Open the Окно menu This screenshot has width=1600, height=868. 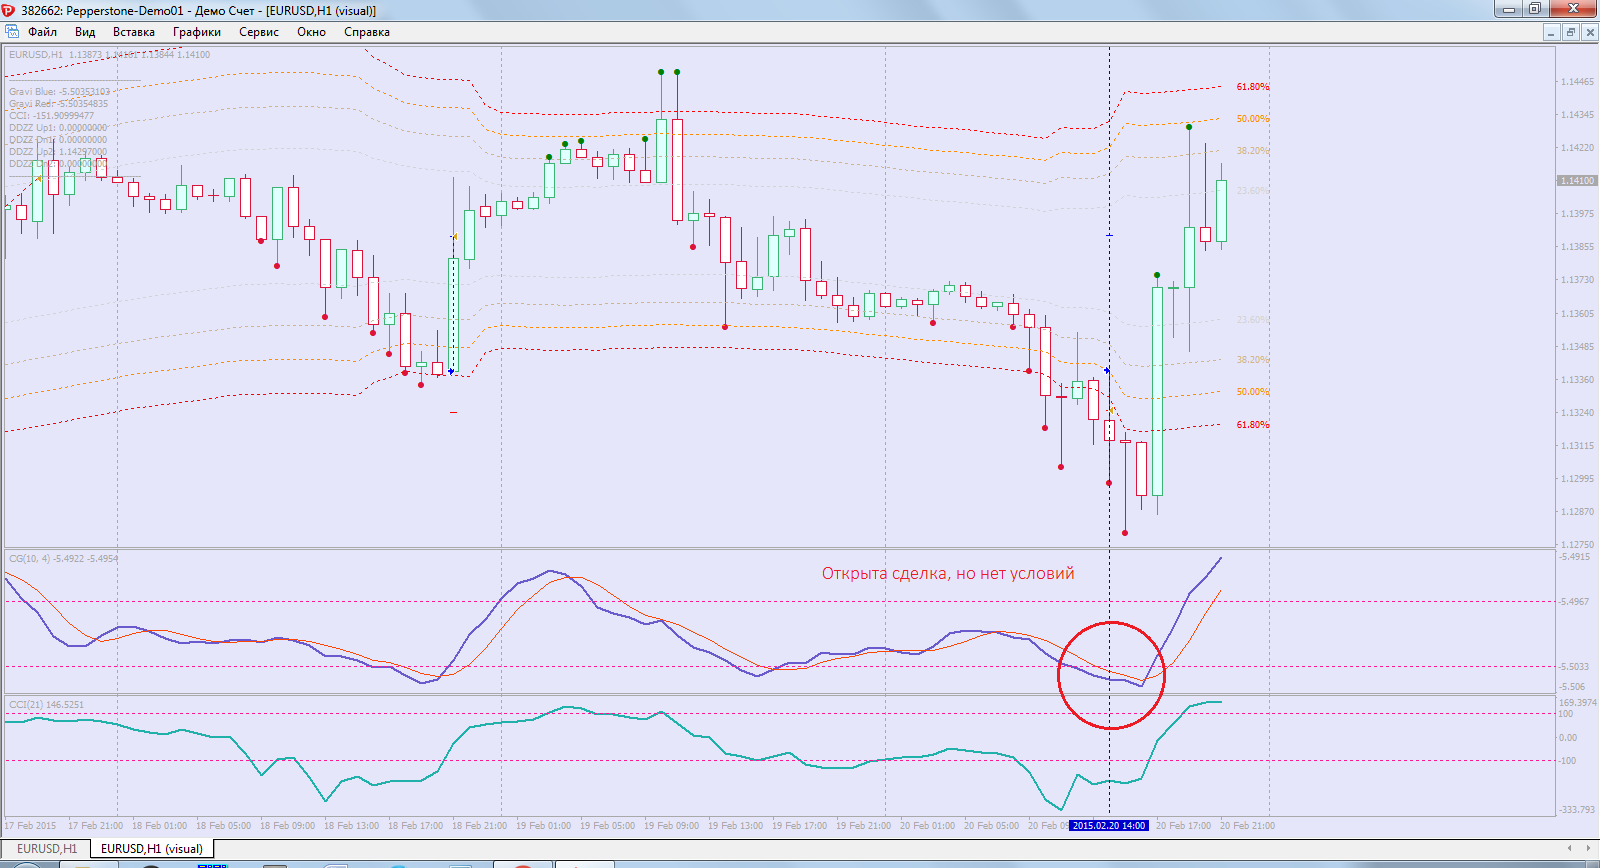[x=311, y=32]
